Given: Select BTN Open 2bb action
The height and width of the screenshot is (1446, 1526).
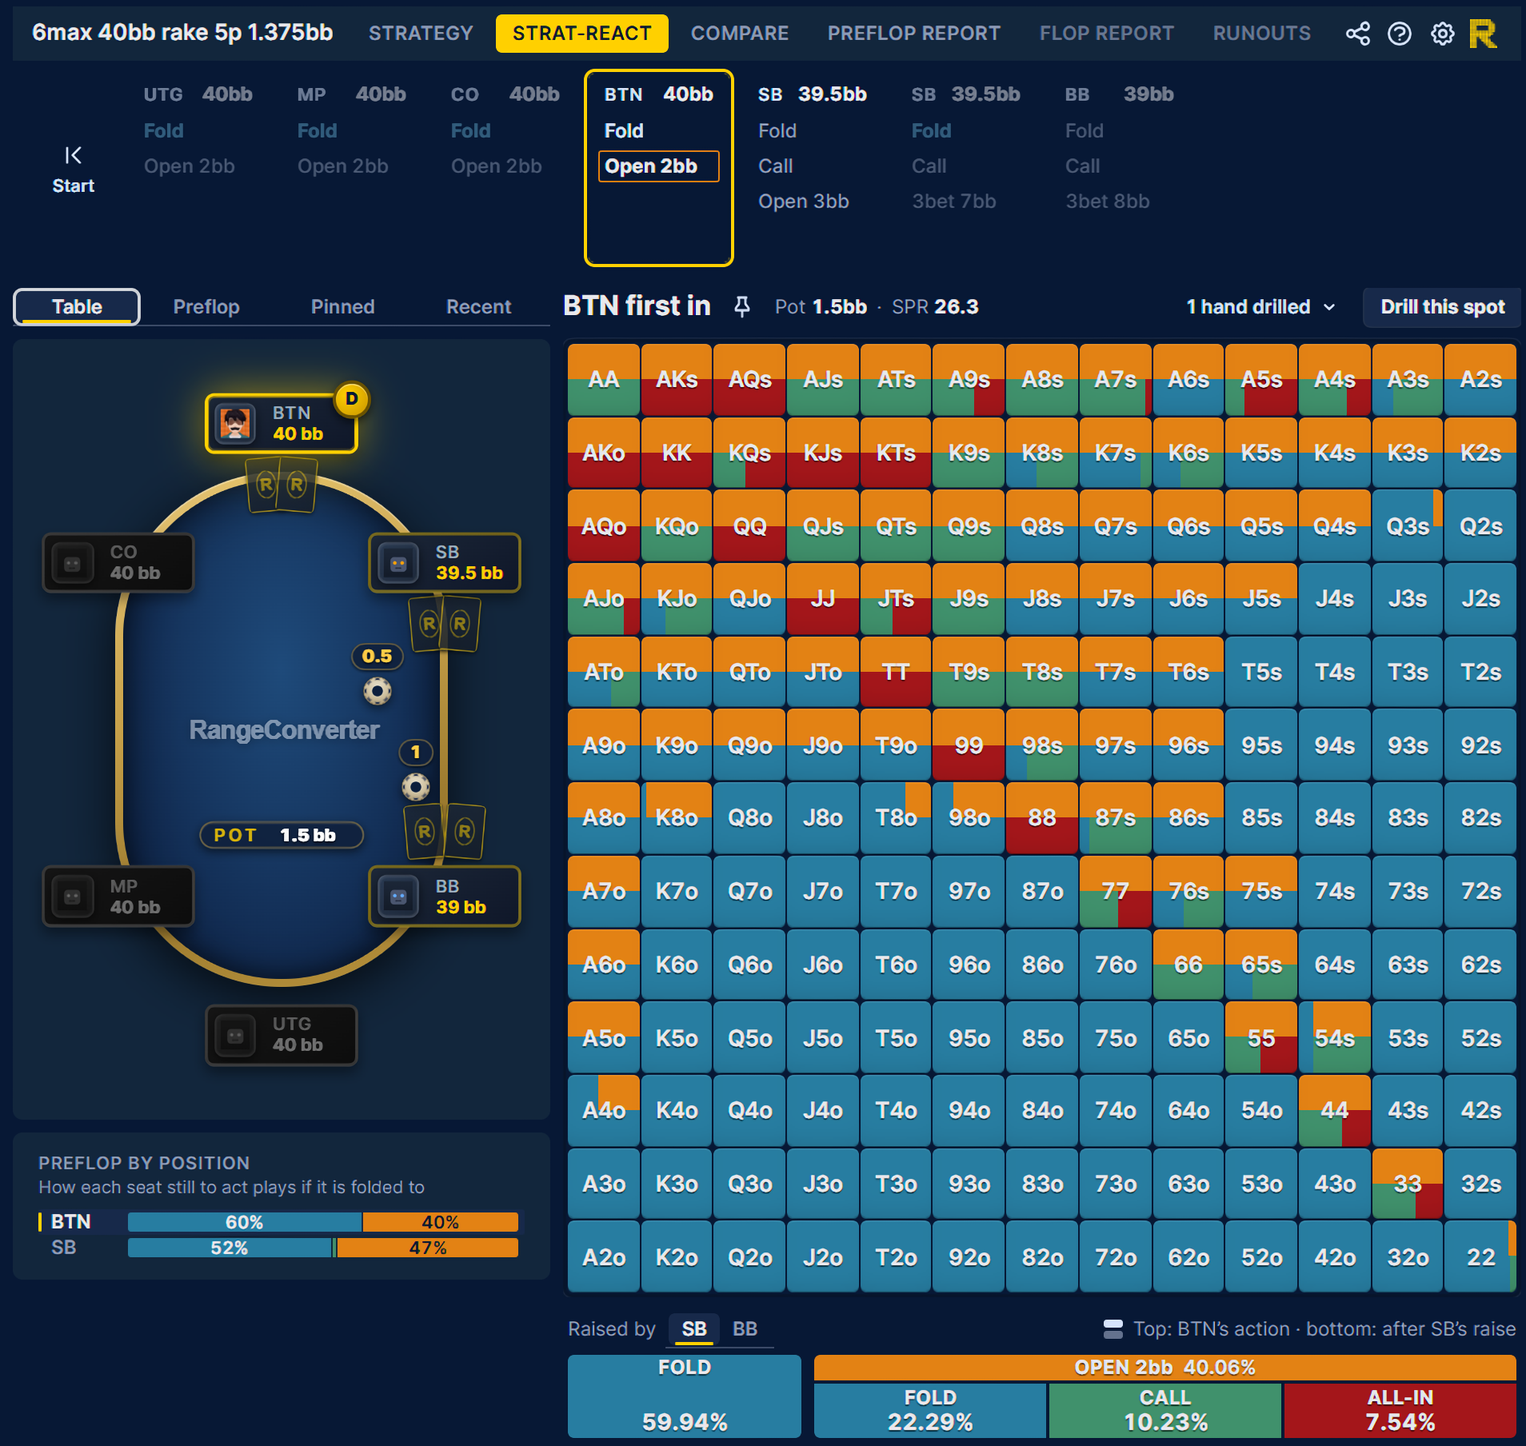Looking at the screenshot, I should [x=658, y=166].
